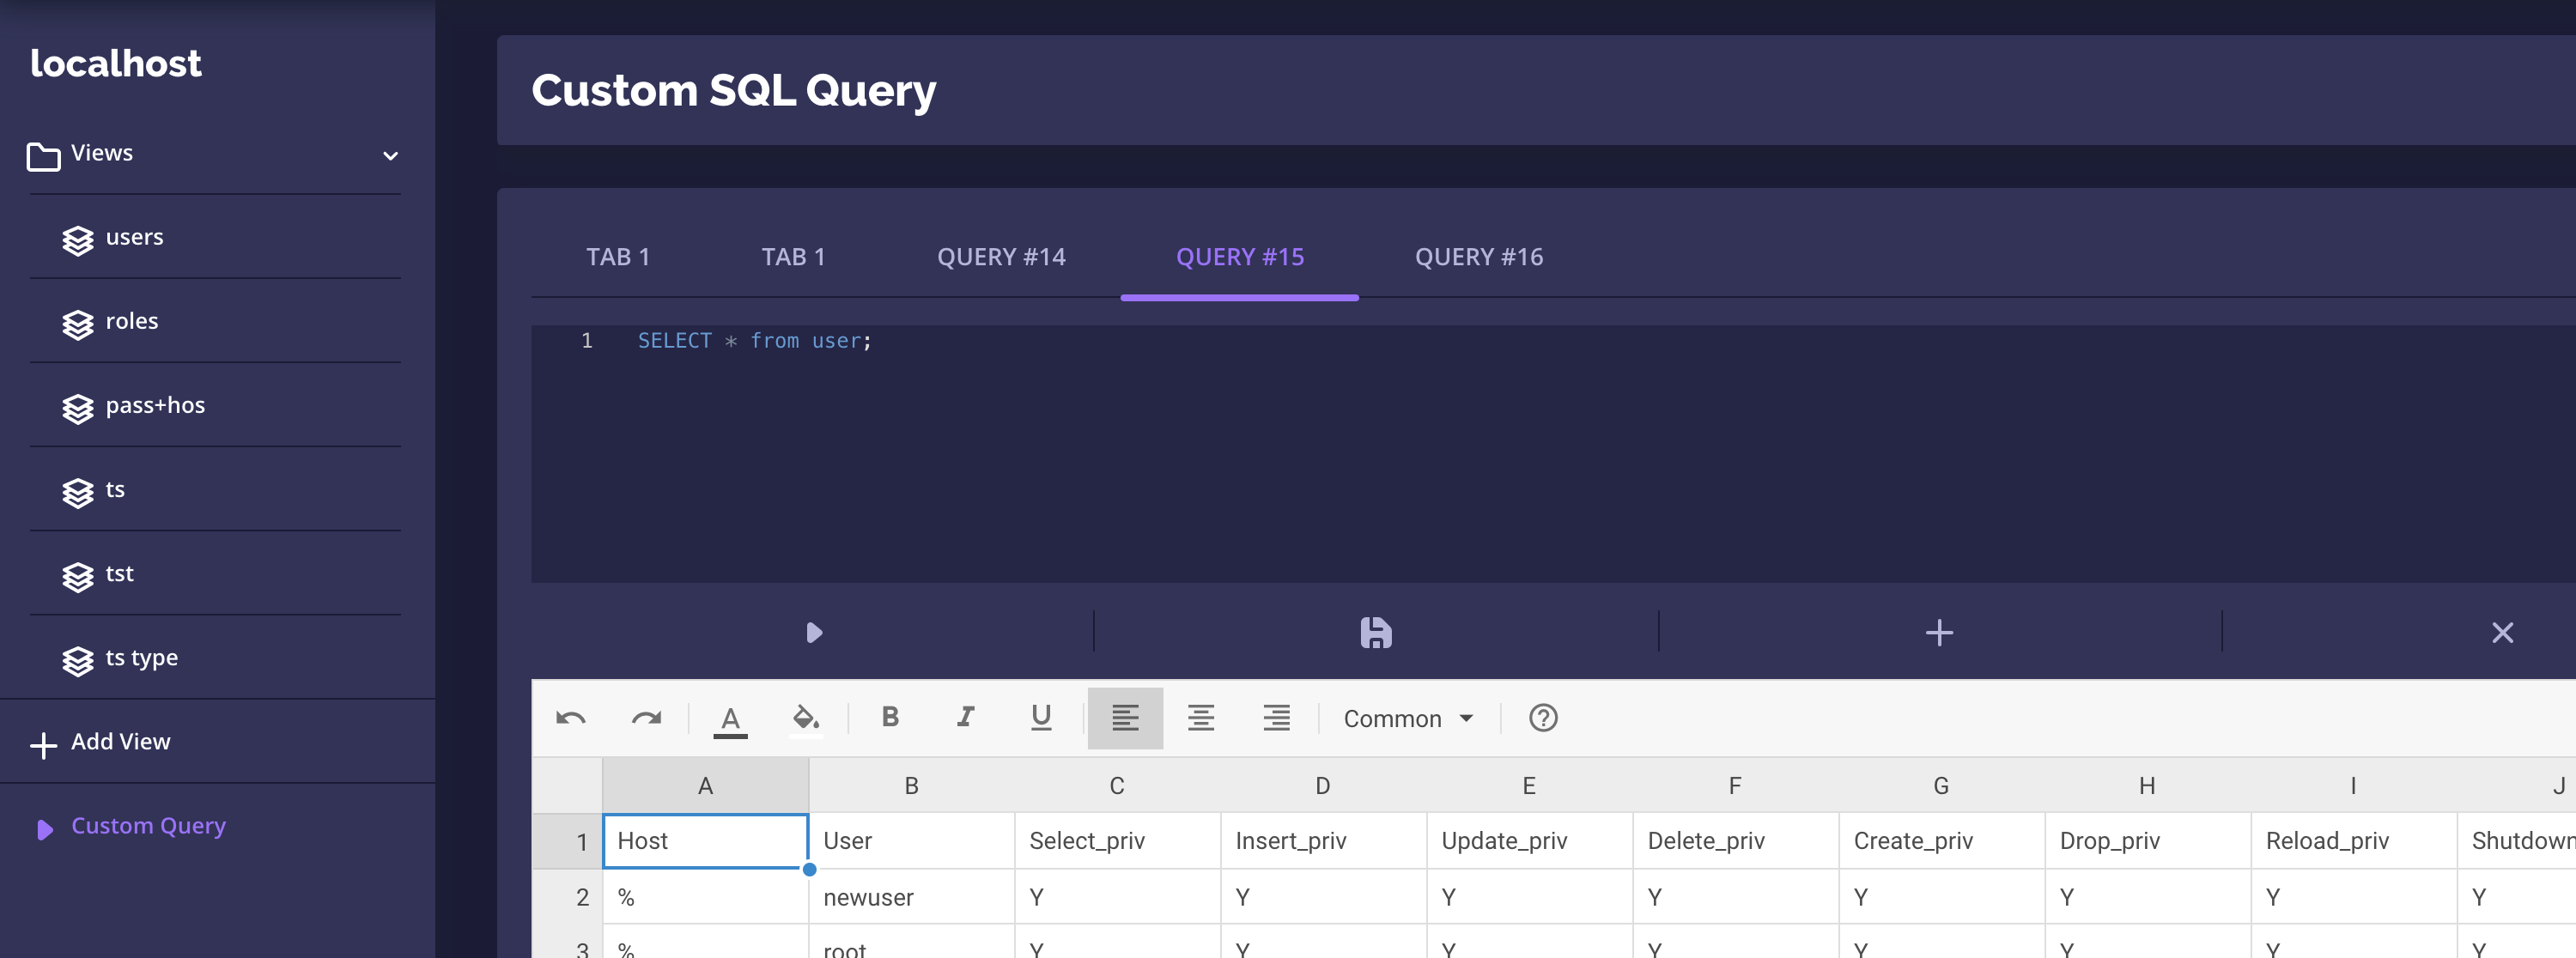Open the Common format dropdown
Viewport: 2576px width, 958px height.
click(x=1407, y=718)
